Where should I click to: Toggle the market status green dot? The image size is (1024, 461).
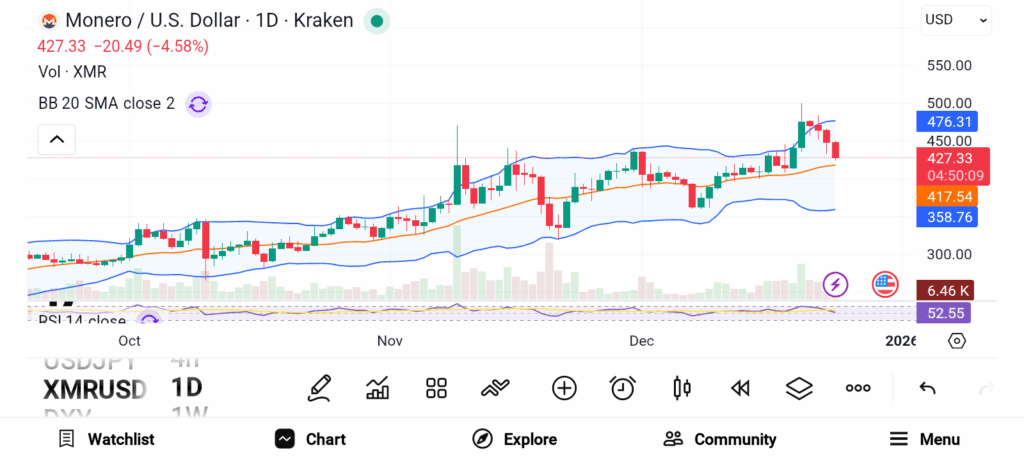(x=376, y=20)
